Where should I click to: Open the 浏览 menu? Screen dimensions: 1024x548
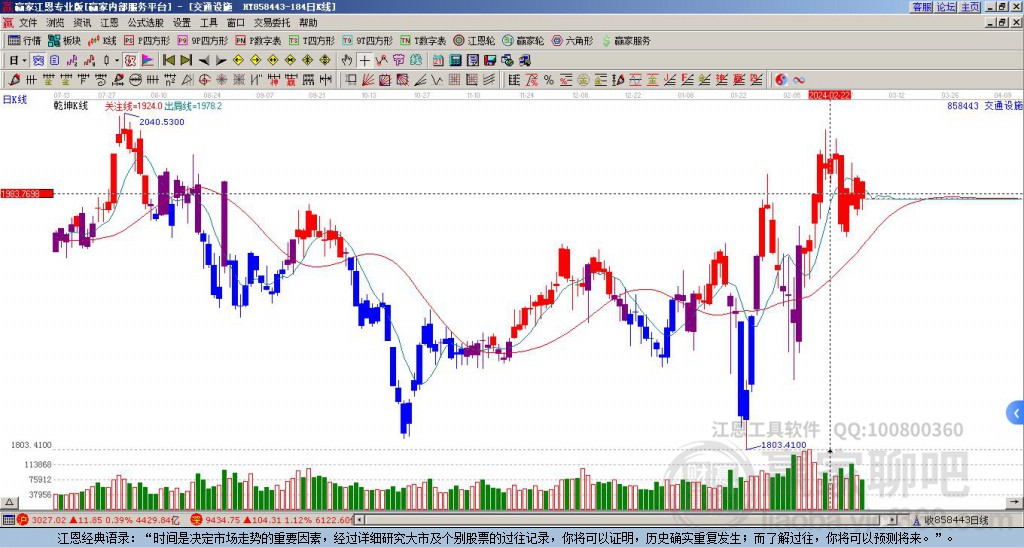pyautogui.click(x=55, y=23)
